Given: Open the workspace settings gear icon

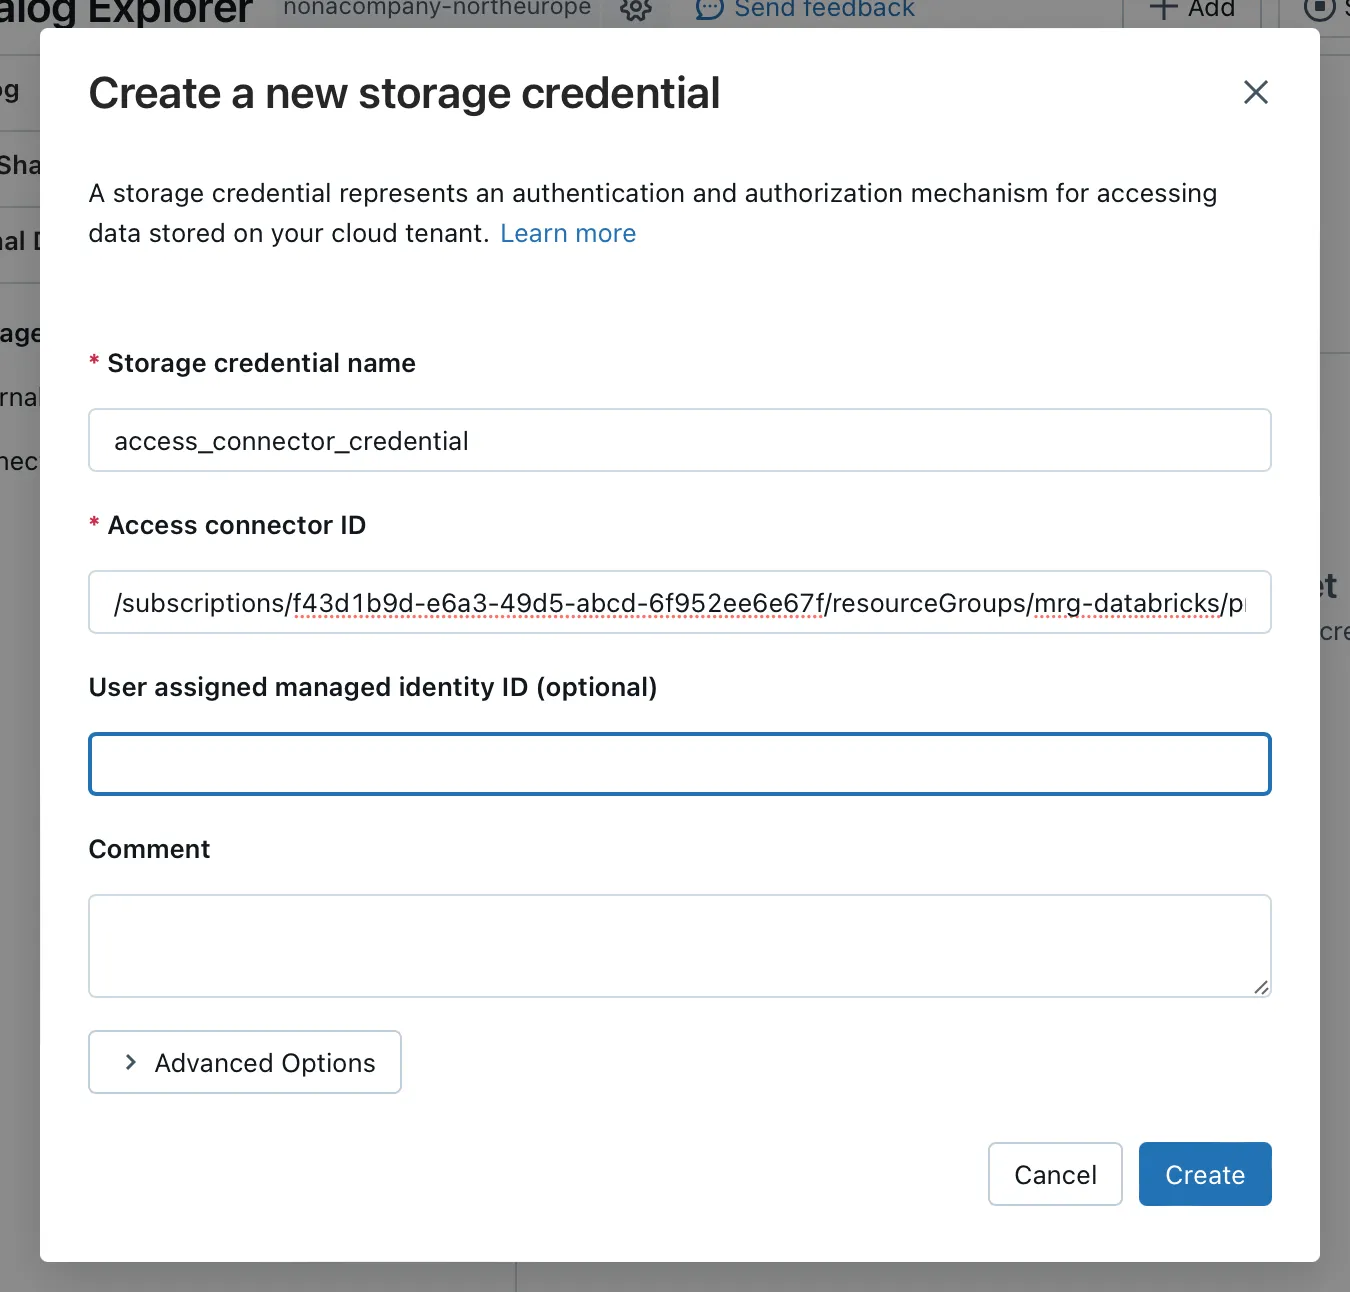Looking at the screenshot, I should click(x=636, y=9).
